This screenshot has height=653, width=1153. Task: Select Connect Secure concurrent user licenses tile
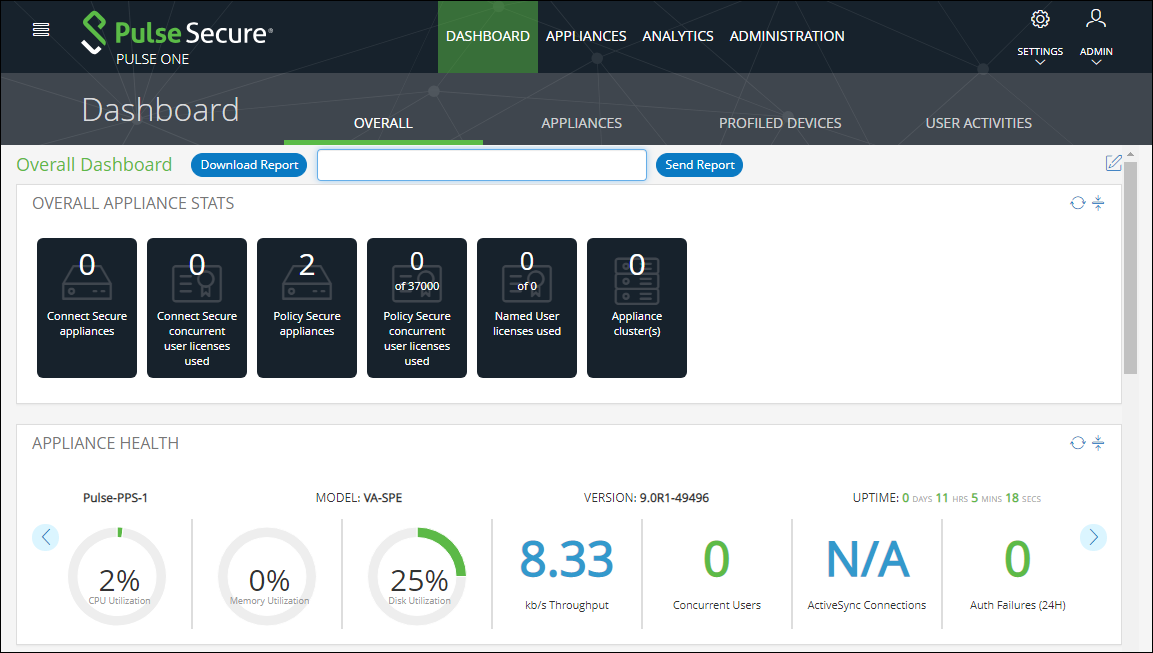[197, 308]
